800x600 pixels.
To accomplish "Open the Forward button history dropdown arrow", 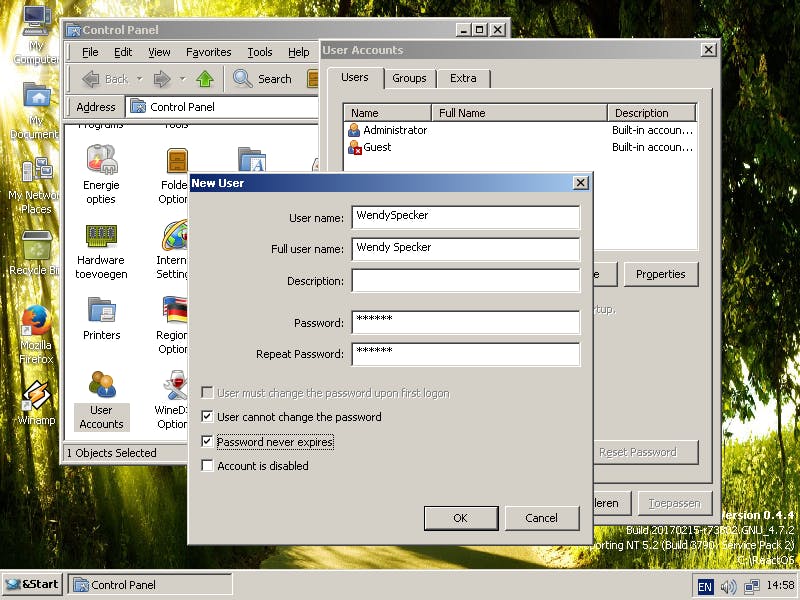I will tap(182, 79).
